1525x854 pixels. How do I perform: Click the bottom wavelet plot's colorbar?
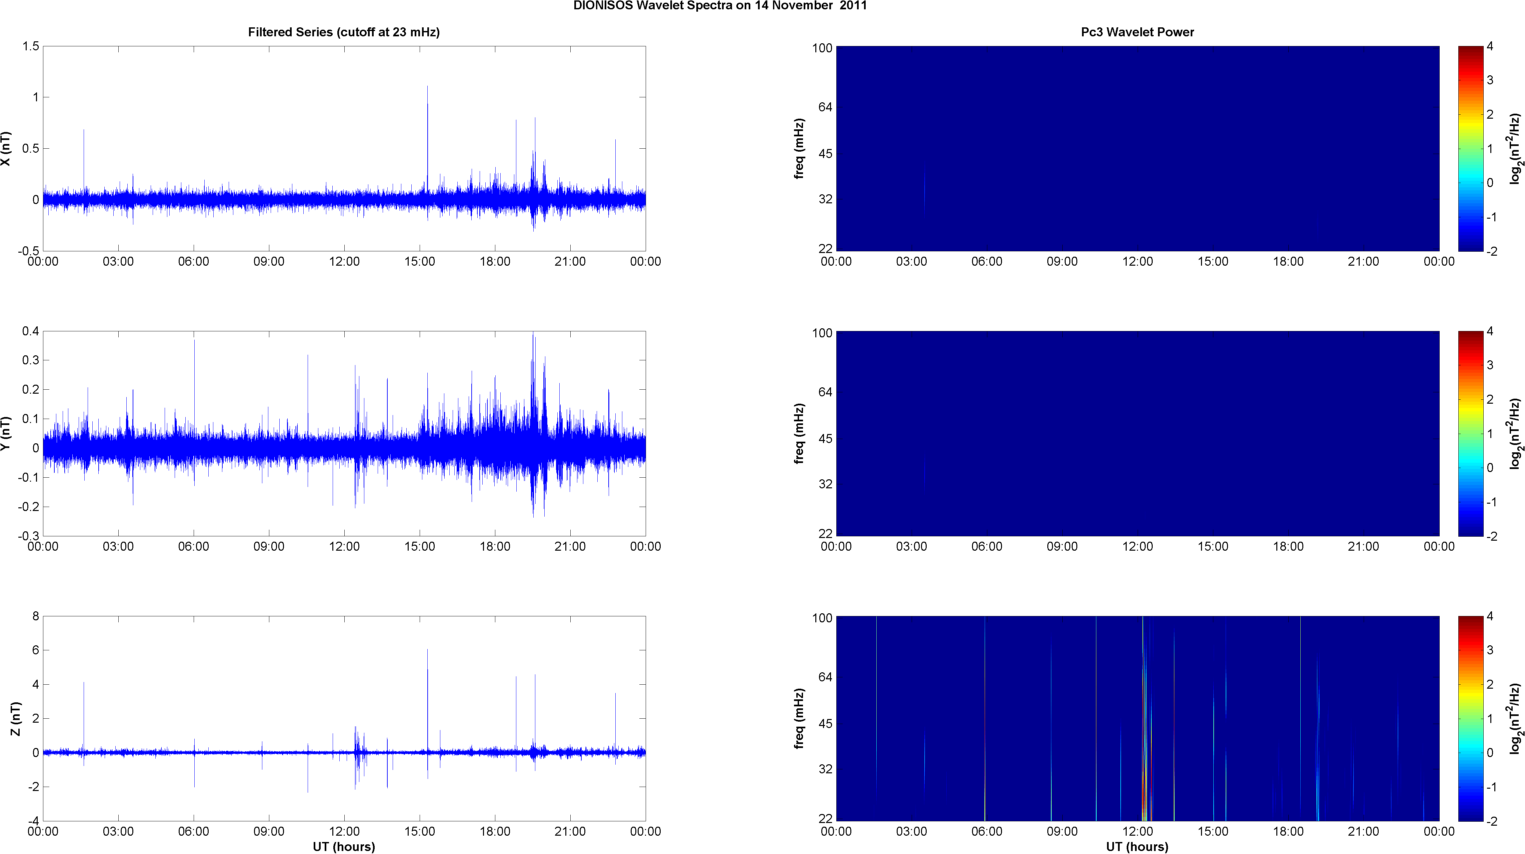click(1470, 718)
